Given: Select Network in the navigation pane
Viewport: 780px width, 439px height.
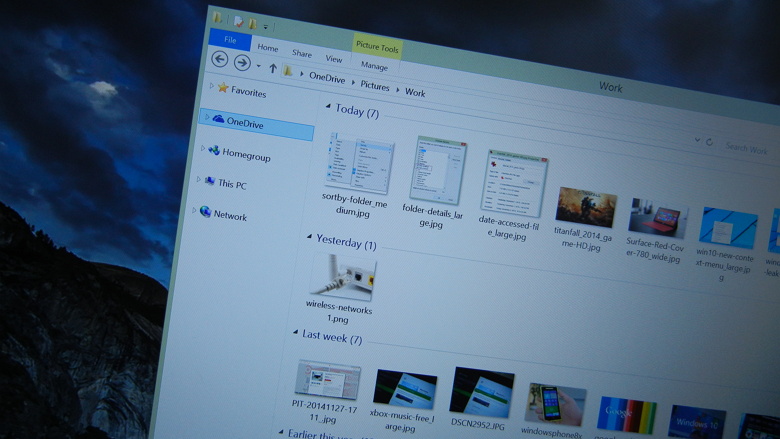Looking at the screenshot, I should [x=229, y=215].
